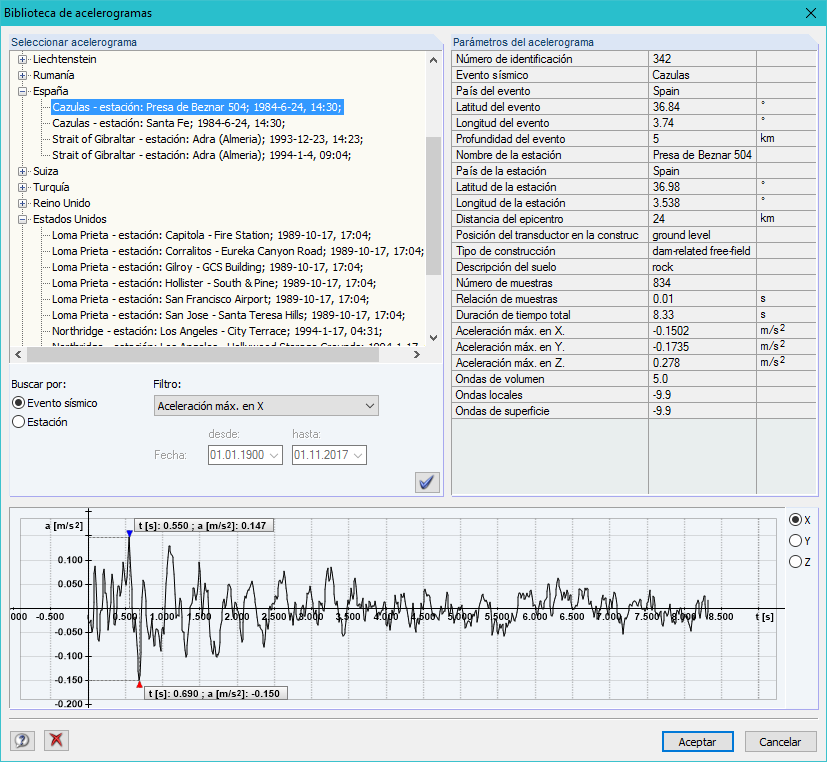The height and width of the screenshot is (762, 827).
Task: Select Loma Prieta Capitola Fire Station entry
Action: 211,235
